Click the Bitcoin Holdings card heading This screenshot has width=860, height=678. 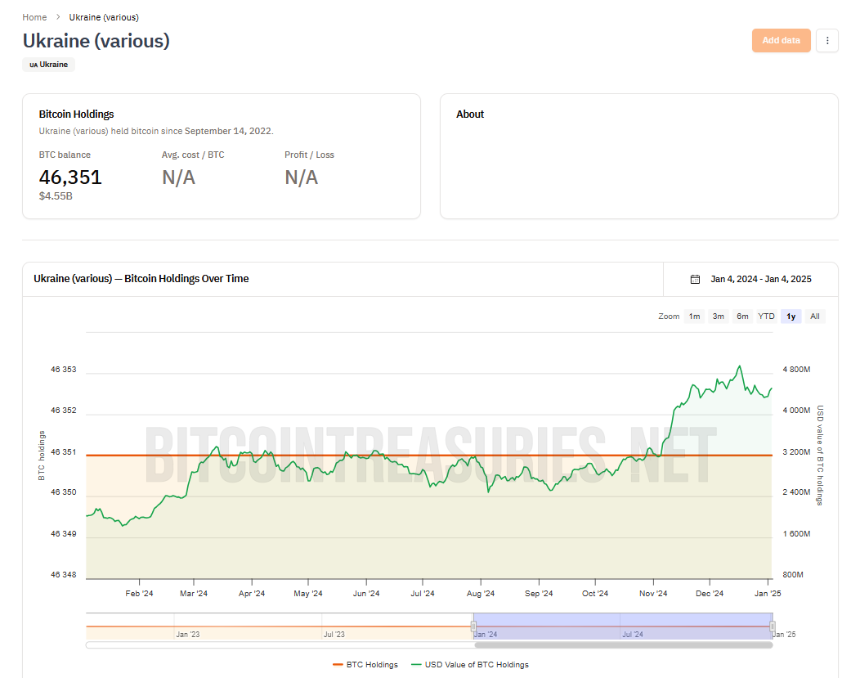[x=76, y=114]
